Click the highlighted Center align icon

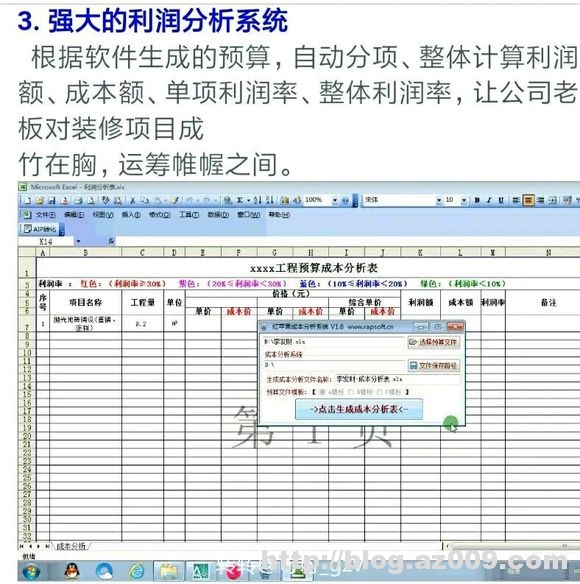(528, 200)
